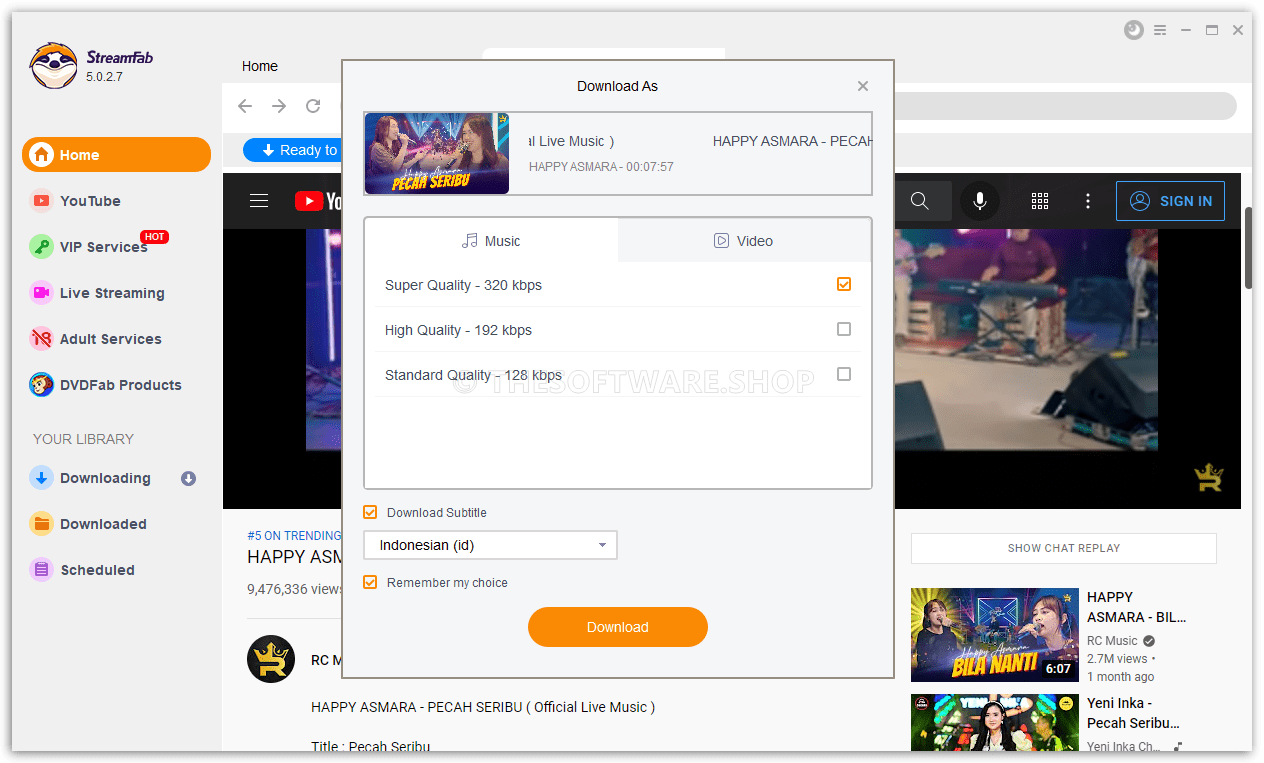1264x763 pixels.
Task: Click the browser address bar
Action: point(1064,106)
